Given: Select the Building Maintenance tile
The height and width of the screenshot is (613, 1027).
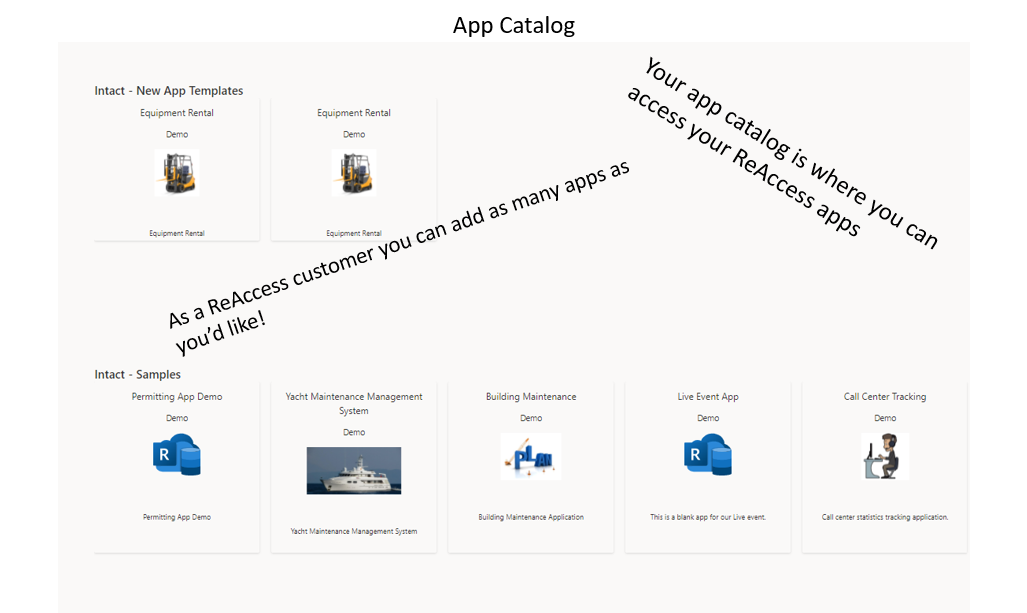Looking at the screenshot, I should click(531, 465).
